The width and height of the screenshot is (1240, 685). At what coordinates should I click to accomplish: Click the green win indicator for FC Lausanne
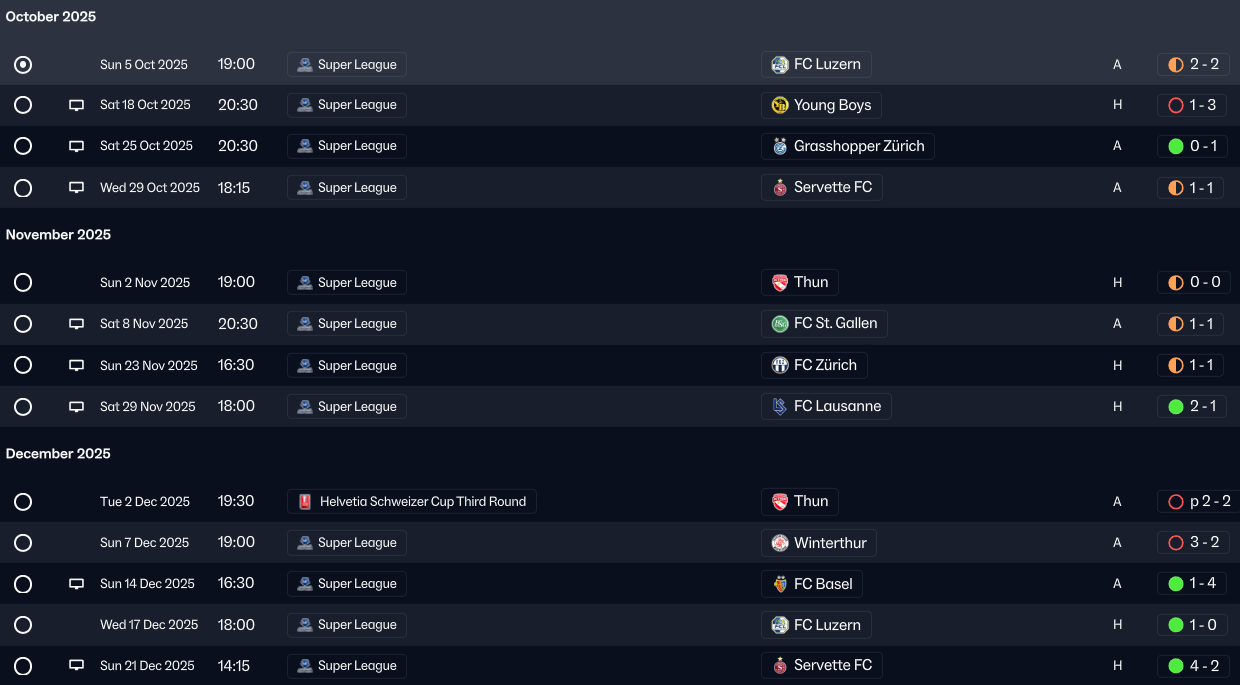[x=1176, y=407]
